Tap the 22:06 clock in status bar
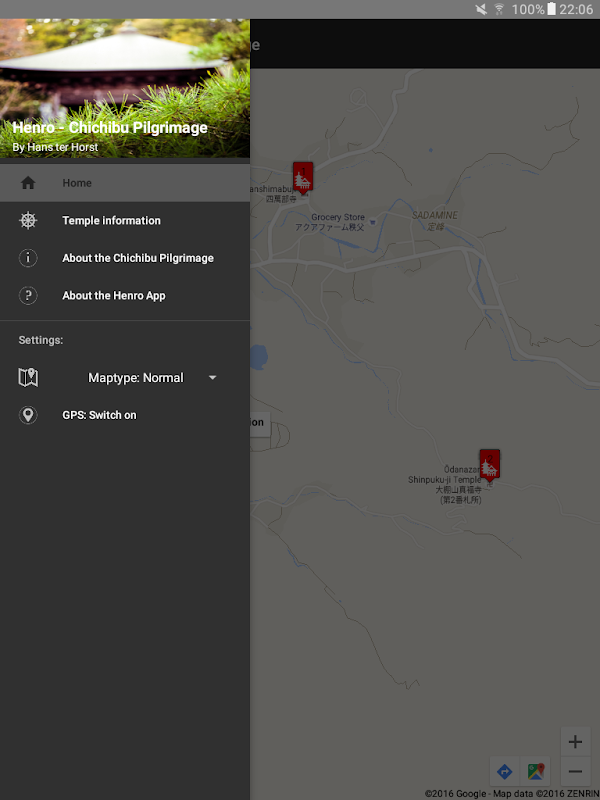Viewport: 600px width, 800px height. (576, 9)
